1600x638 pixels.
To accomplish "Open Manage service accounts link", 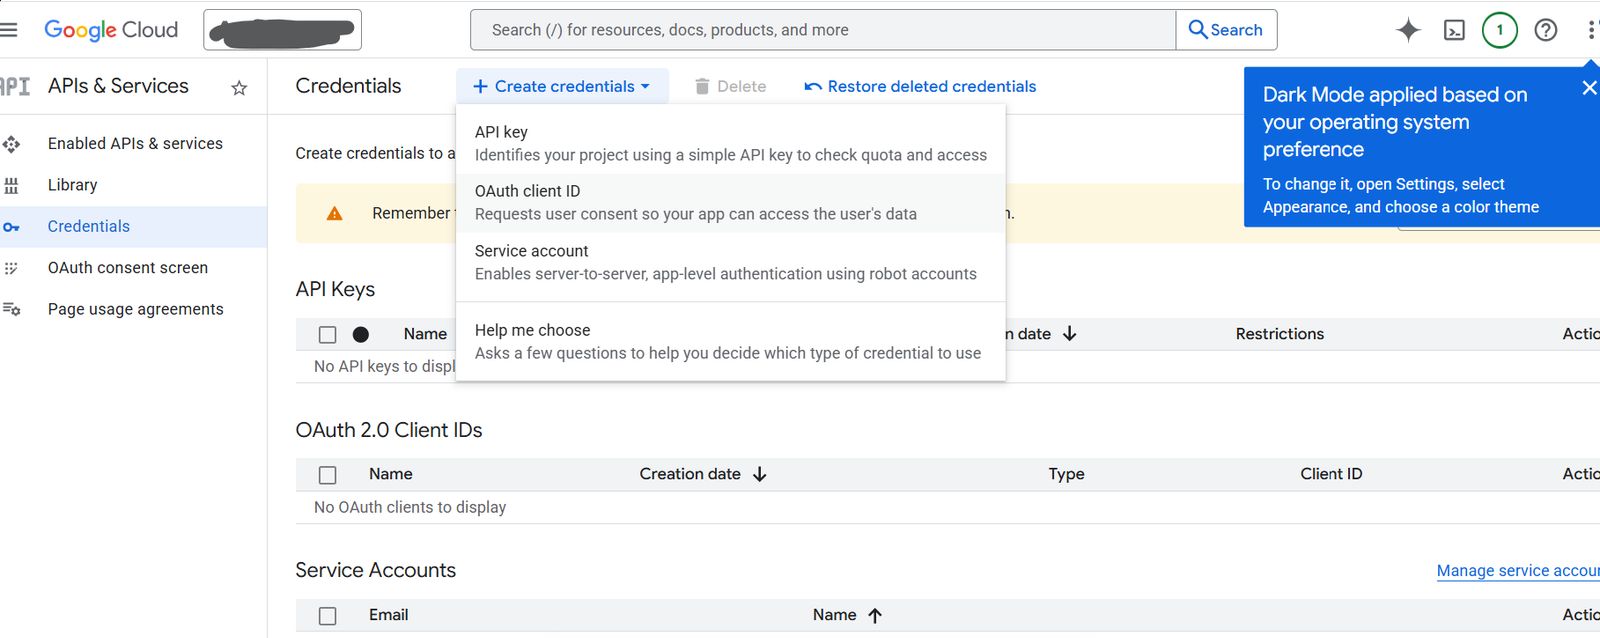I will point(1517,571).
